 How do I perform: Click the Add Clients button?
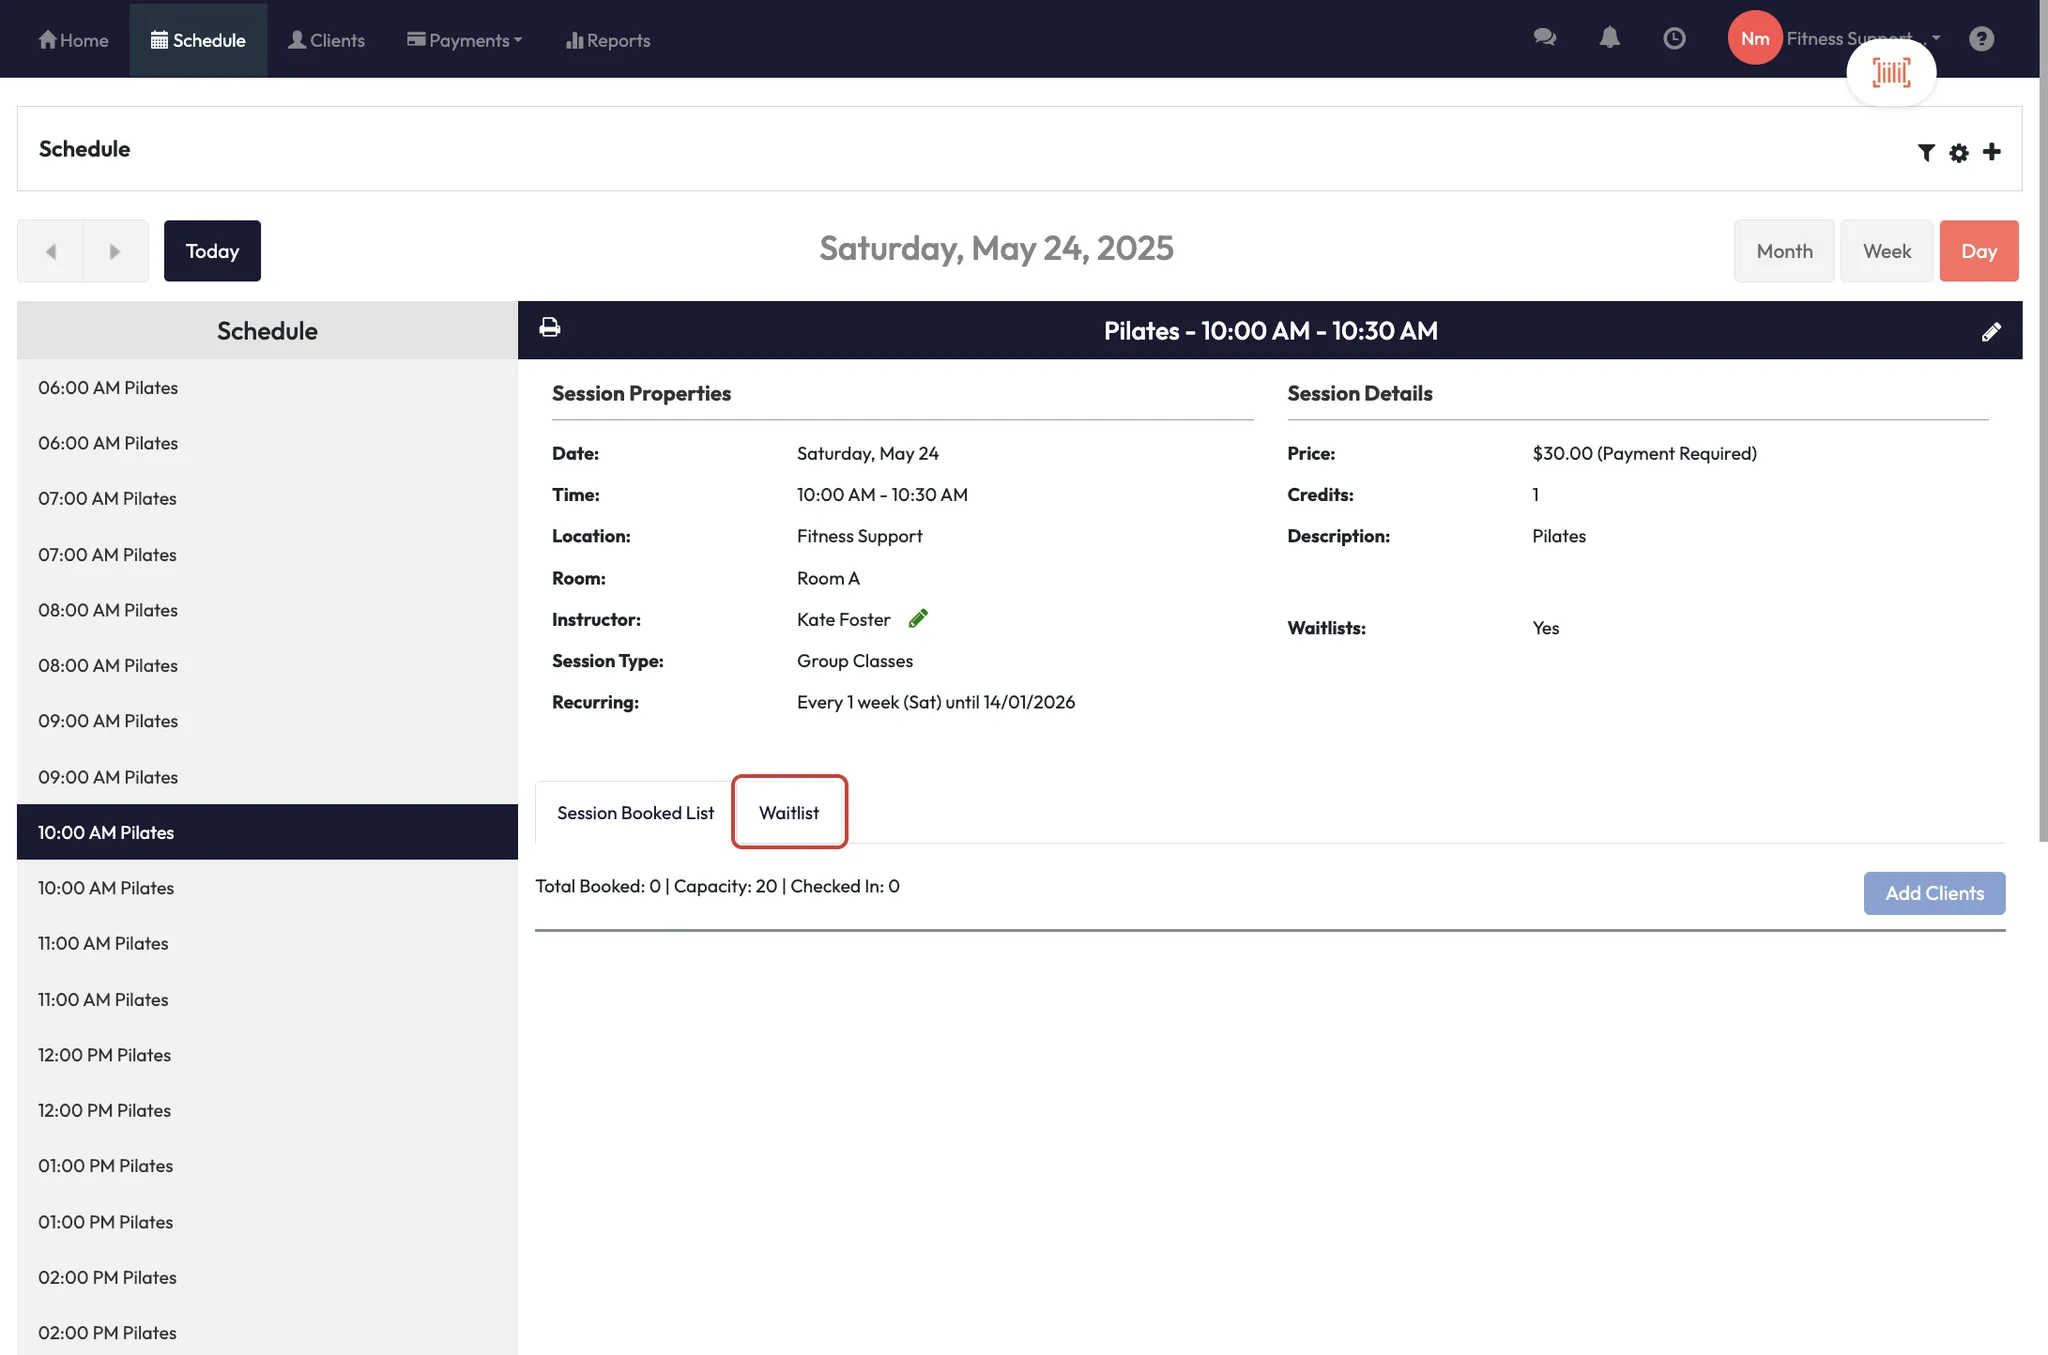(1933, 893)
